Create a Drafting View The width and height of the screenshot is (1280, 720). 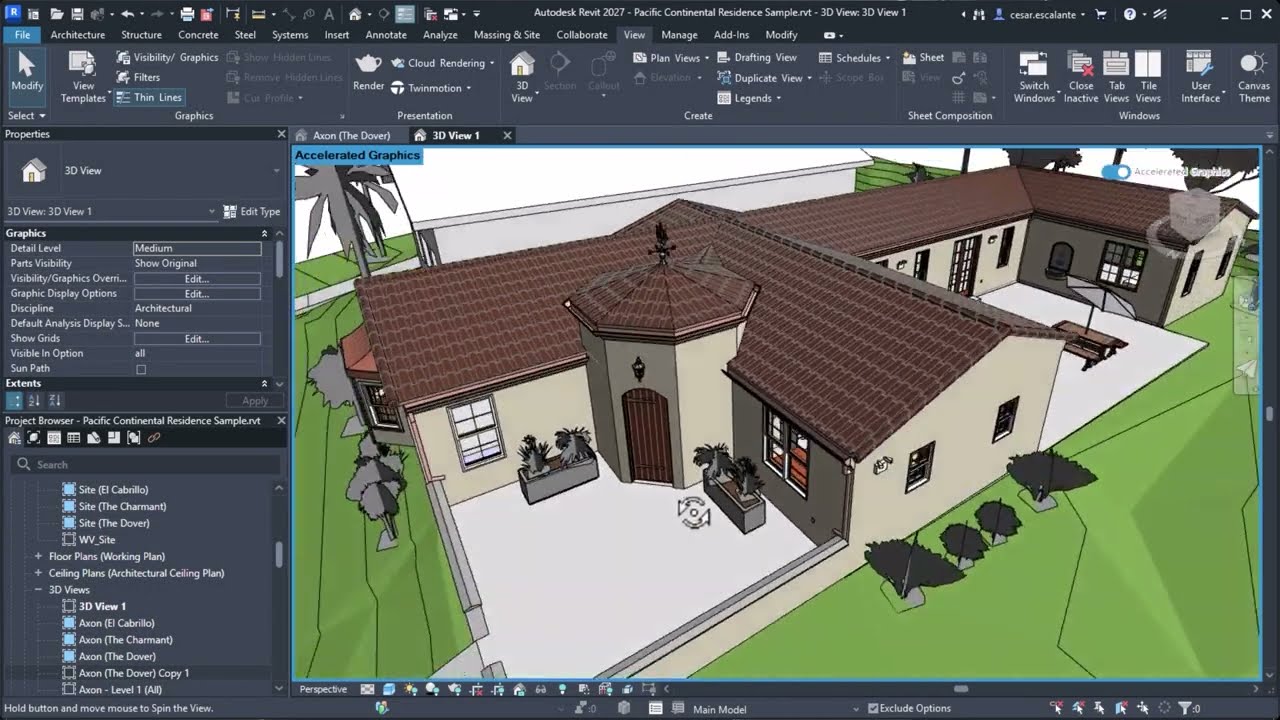pyautogui.click(x=757, y=58)
